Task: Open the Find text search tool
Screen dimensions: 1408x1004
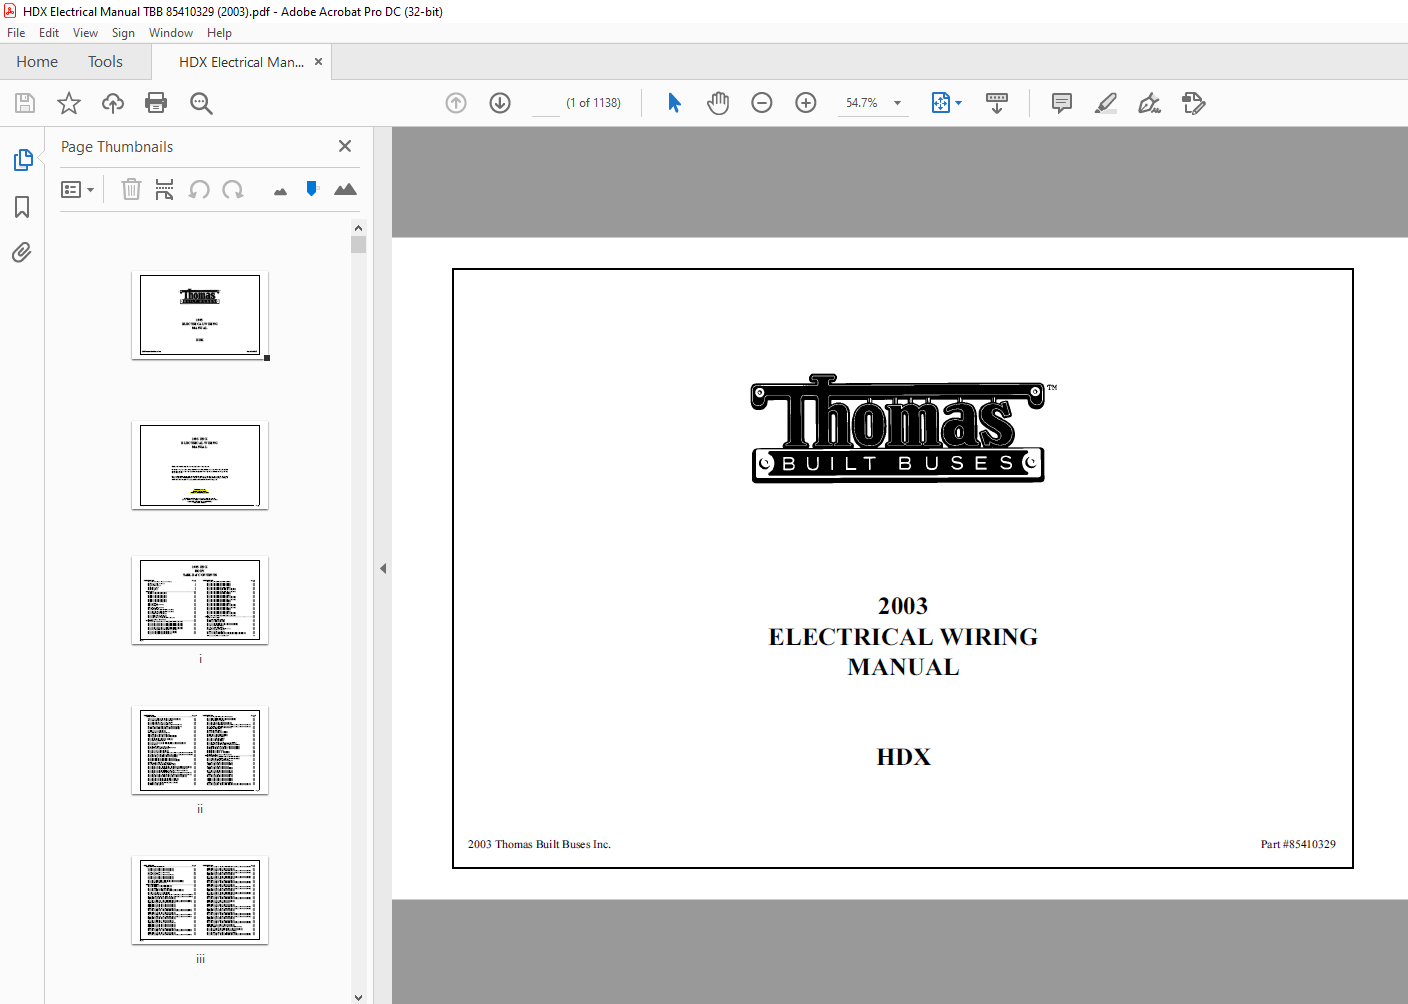Action: coord(201,103)
